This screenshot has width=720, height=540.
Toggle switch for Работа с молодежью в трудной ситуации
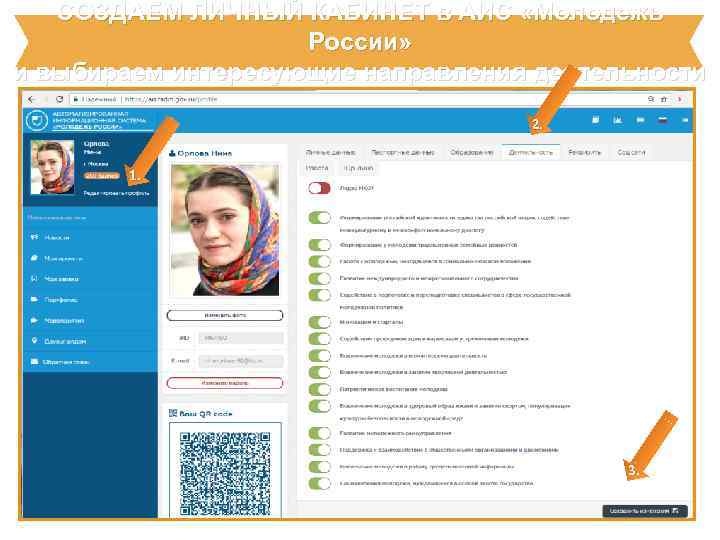point(319,261)
